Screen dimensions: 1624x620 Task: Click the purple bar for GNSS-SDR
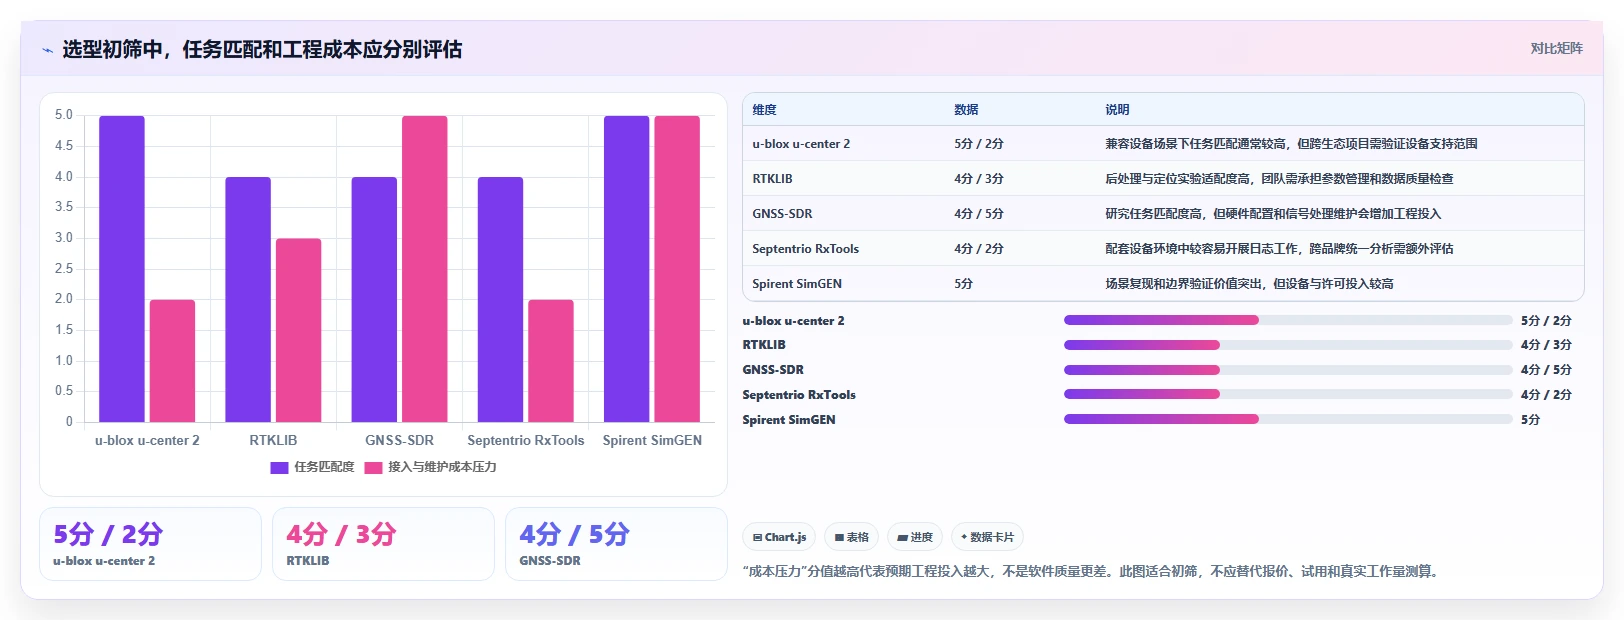pyautogui.click(x=374, y=300)
